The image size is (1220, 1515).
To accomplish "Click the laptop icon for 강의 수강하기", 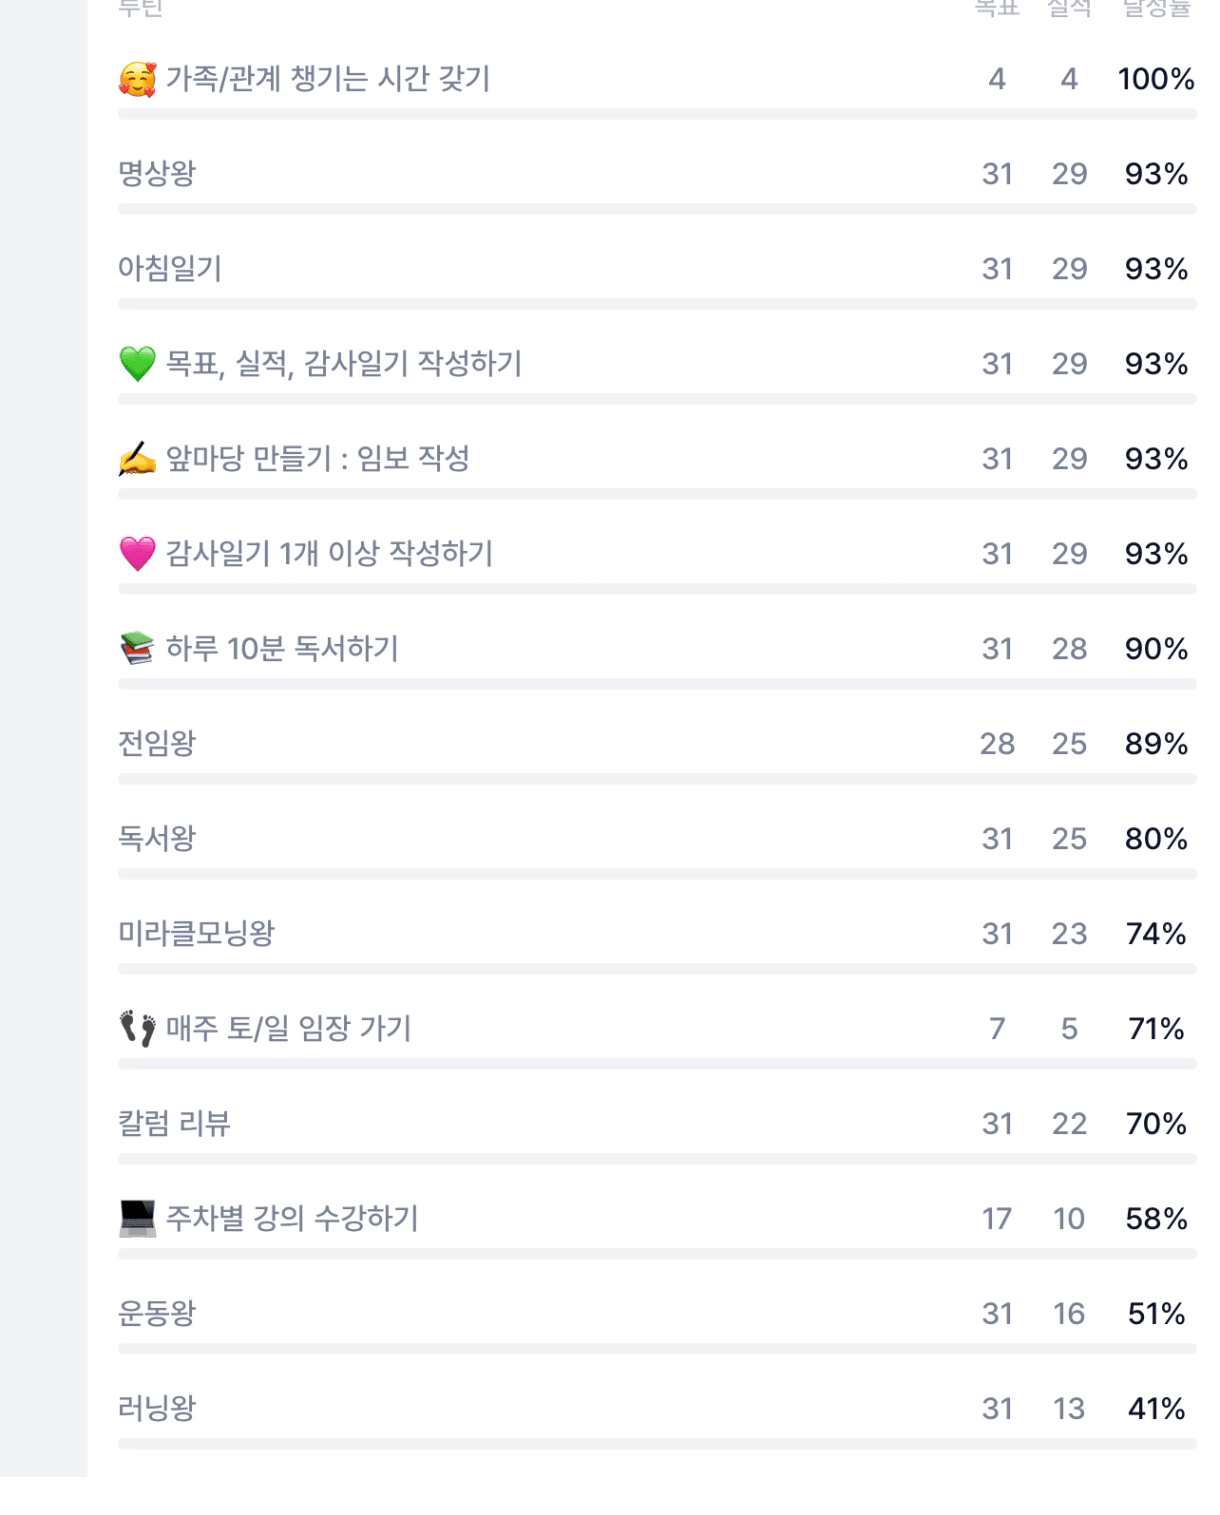I will 137,1218.
